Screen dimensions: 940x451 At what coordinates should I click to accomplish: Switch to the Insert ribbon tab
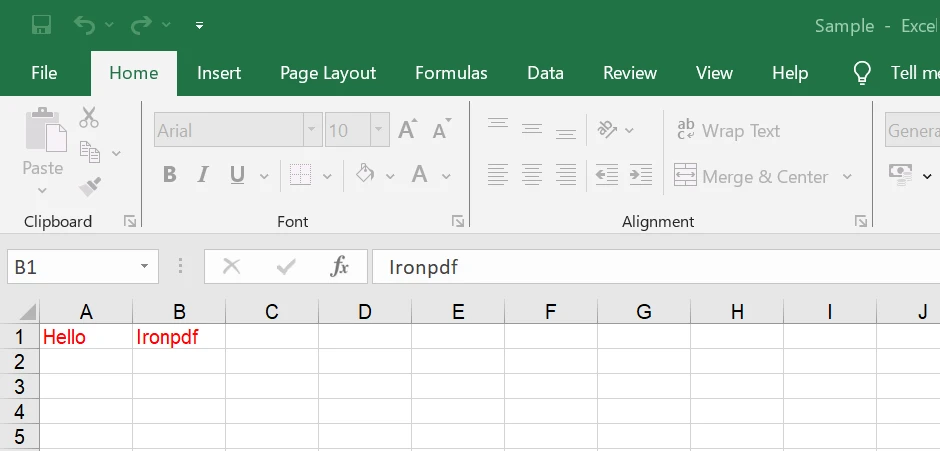point(219,73)
